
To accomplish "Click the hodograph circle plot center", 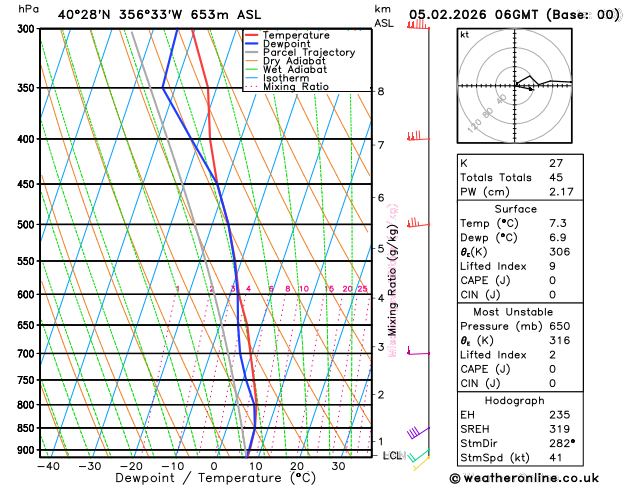I will [x=514, y=85].
